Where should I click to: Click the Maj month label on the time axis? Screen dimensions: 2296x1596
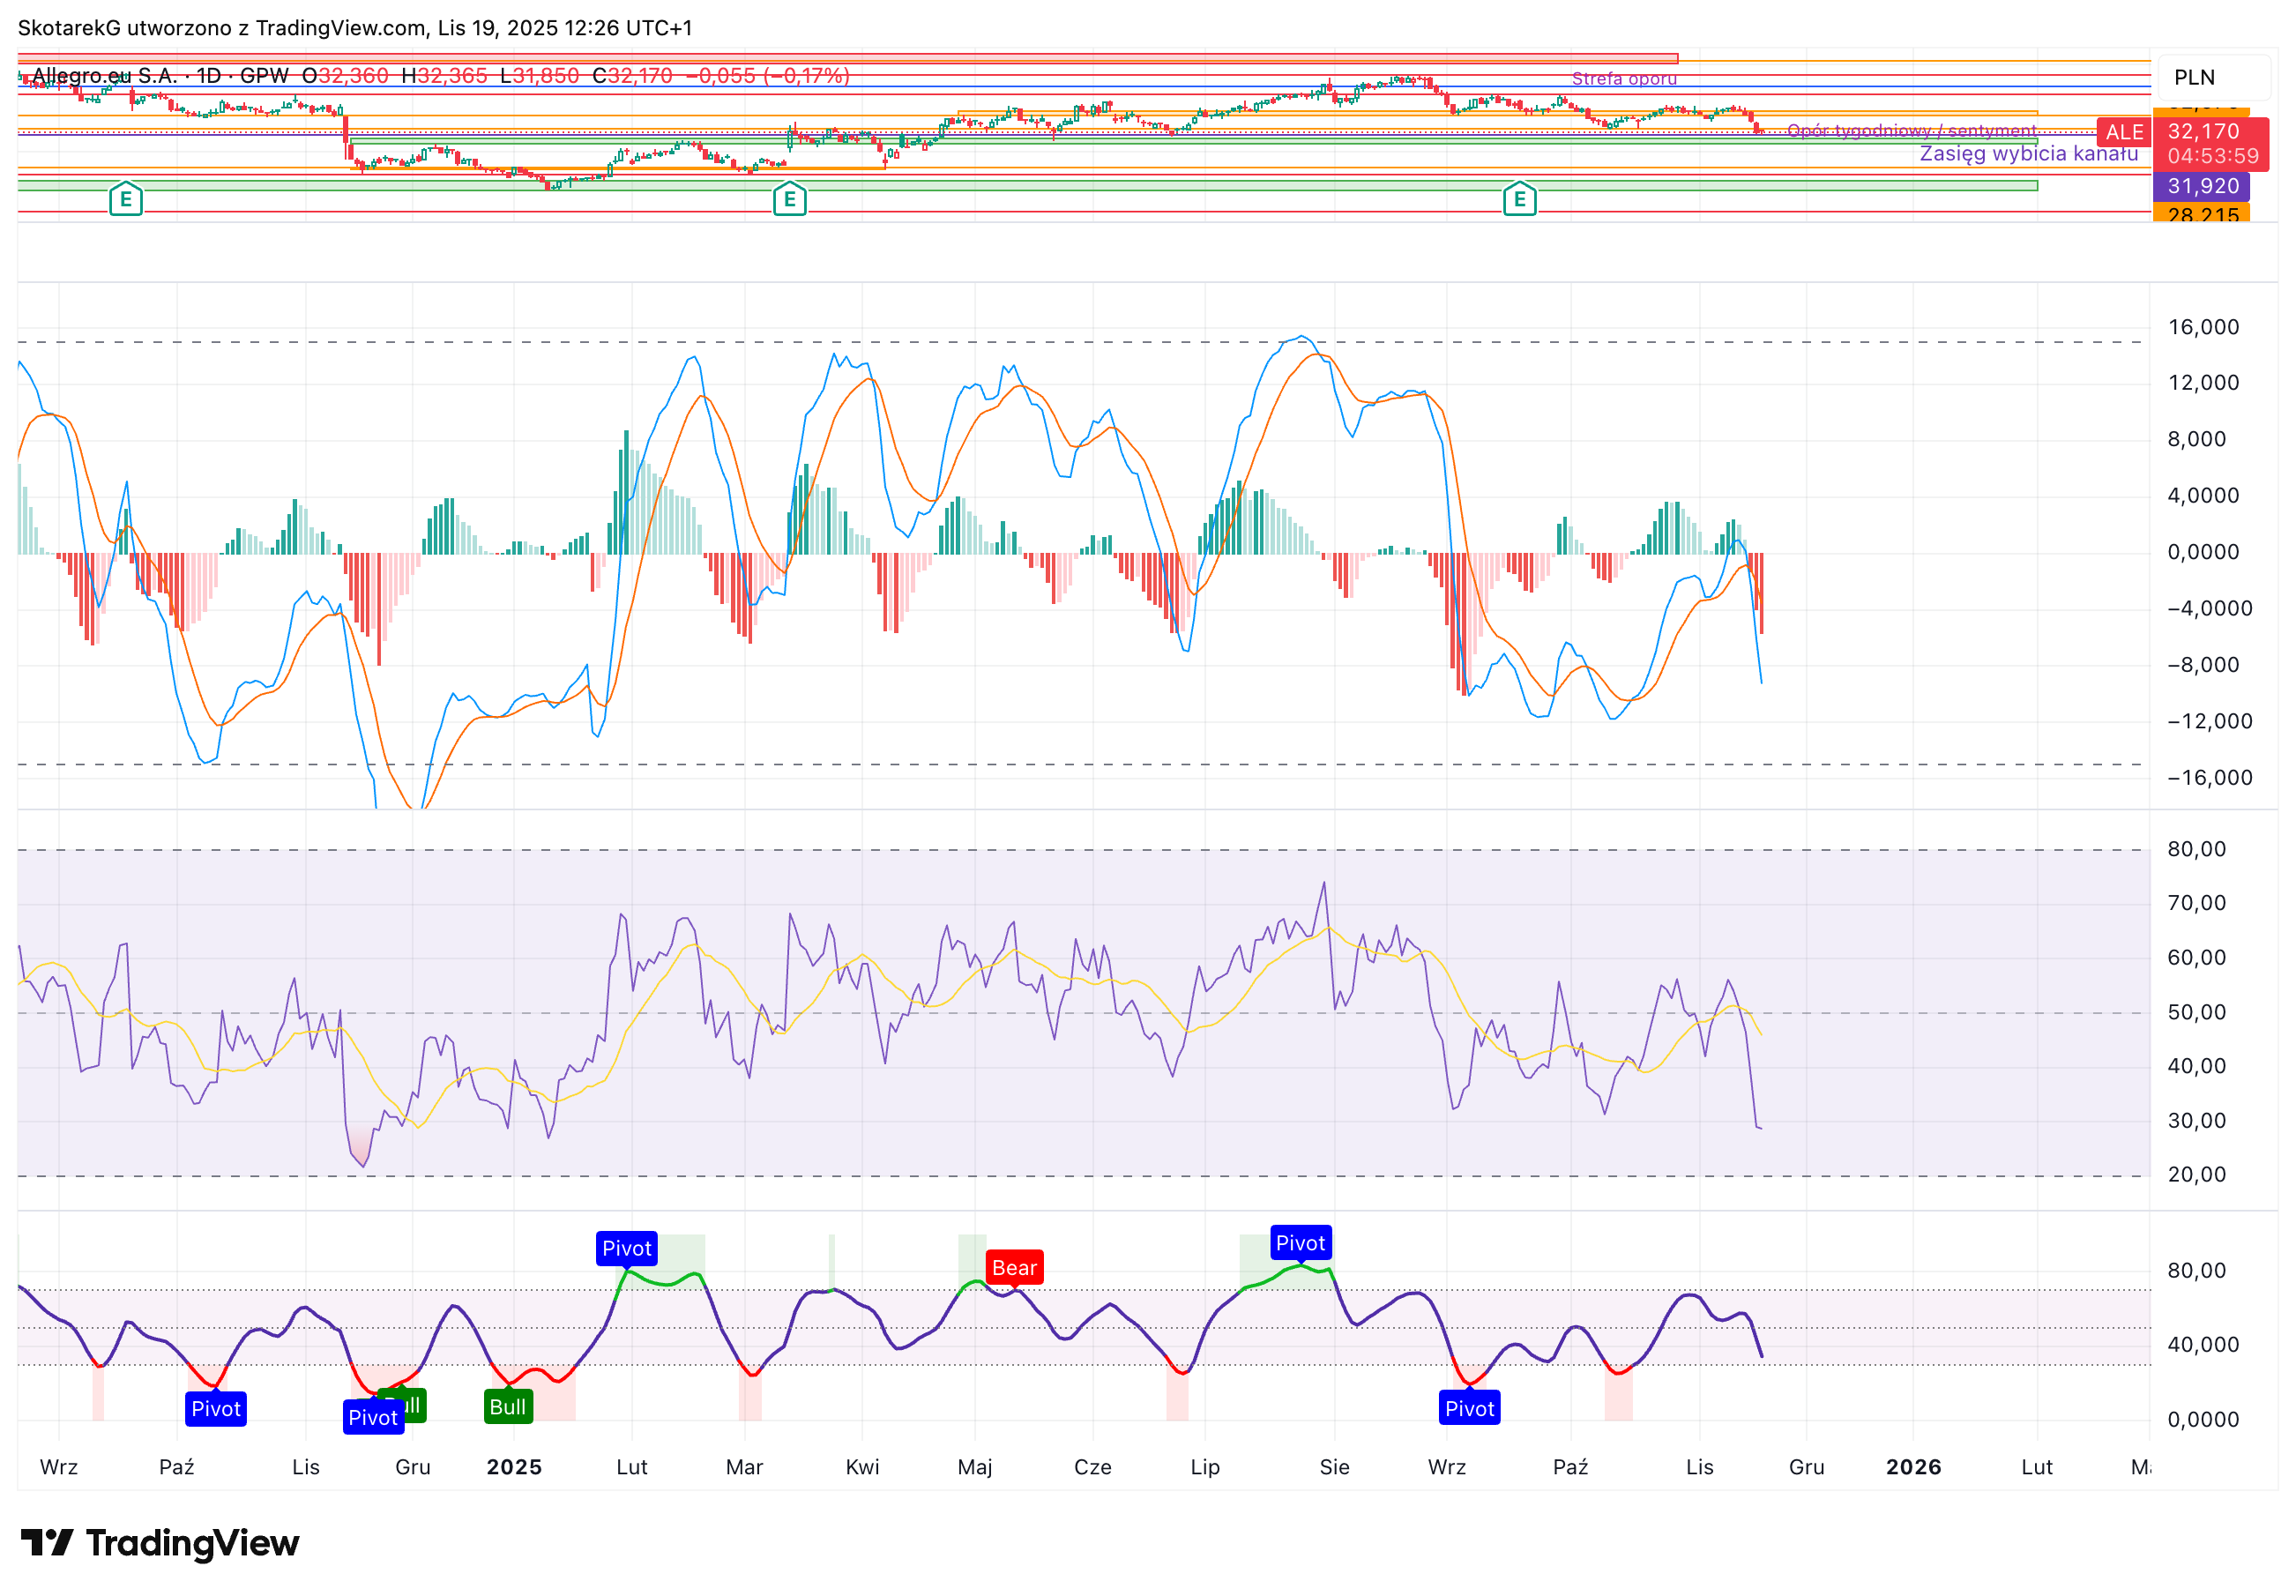tap(975, 1468)
